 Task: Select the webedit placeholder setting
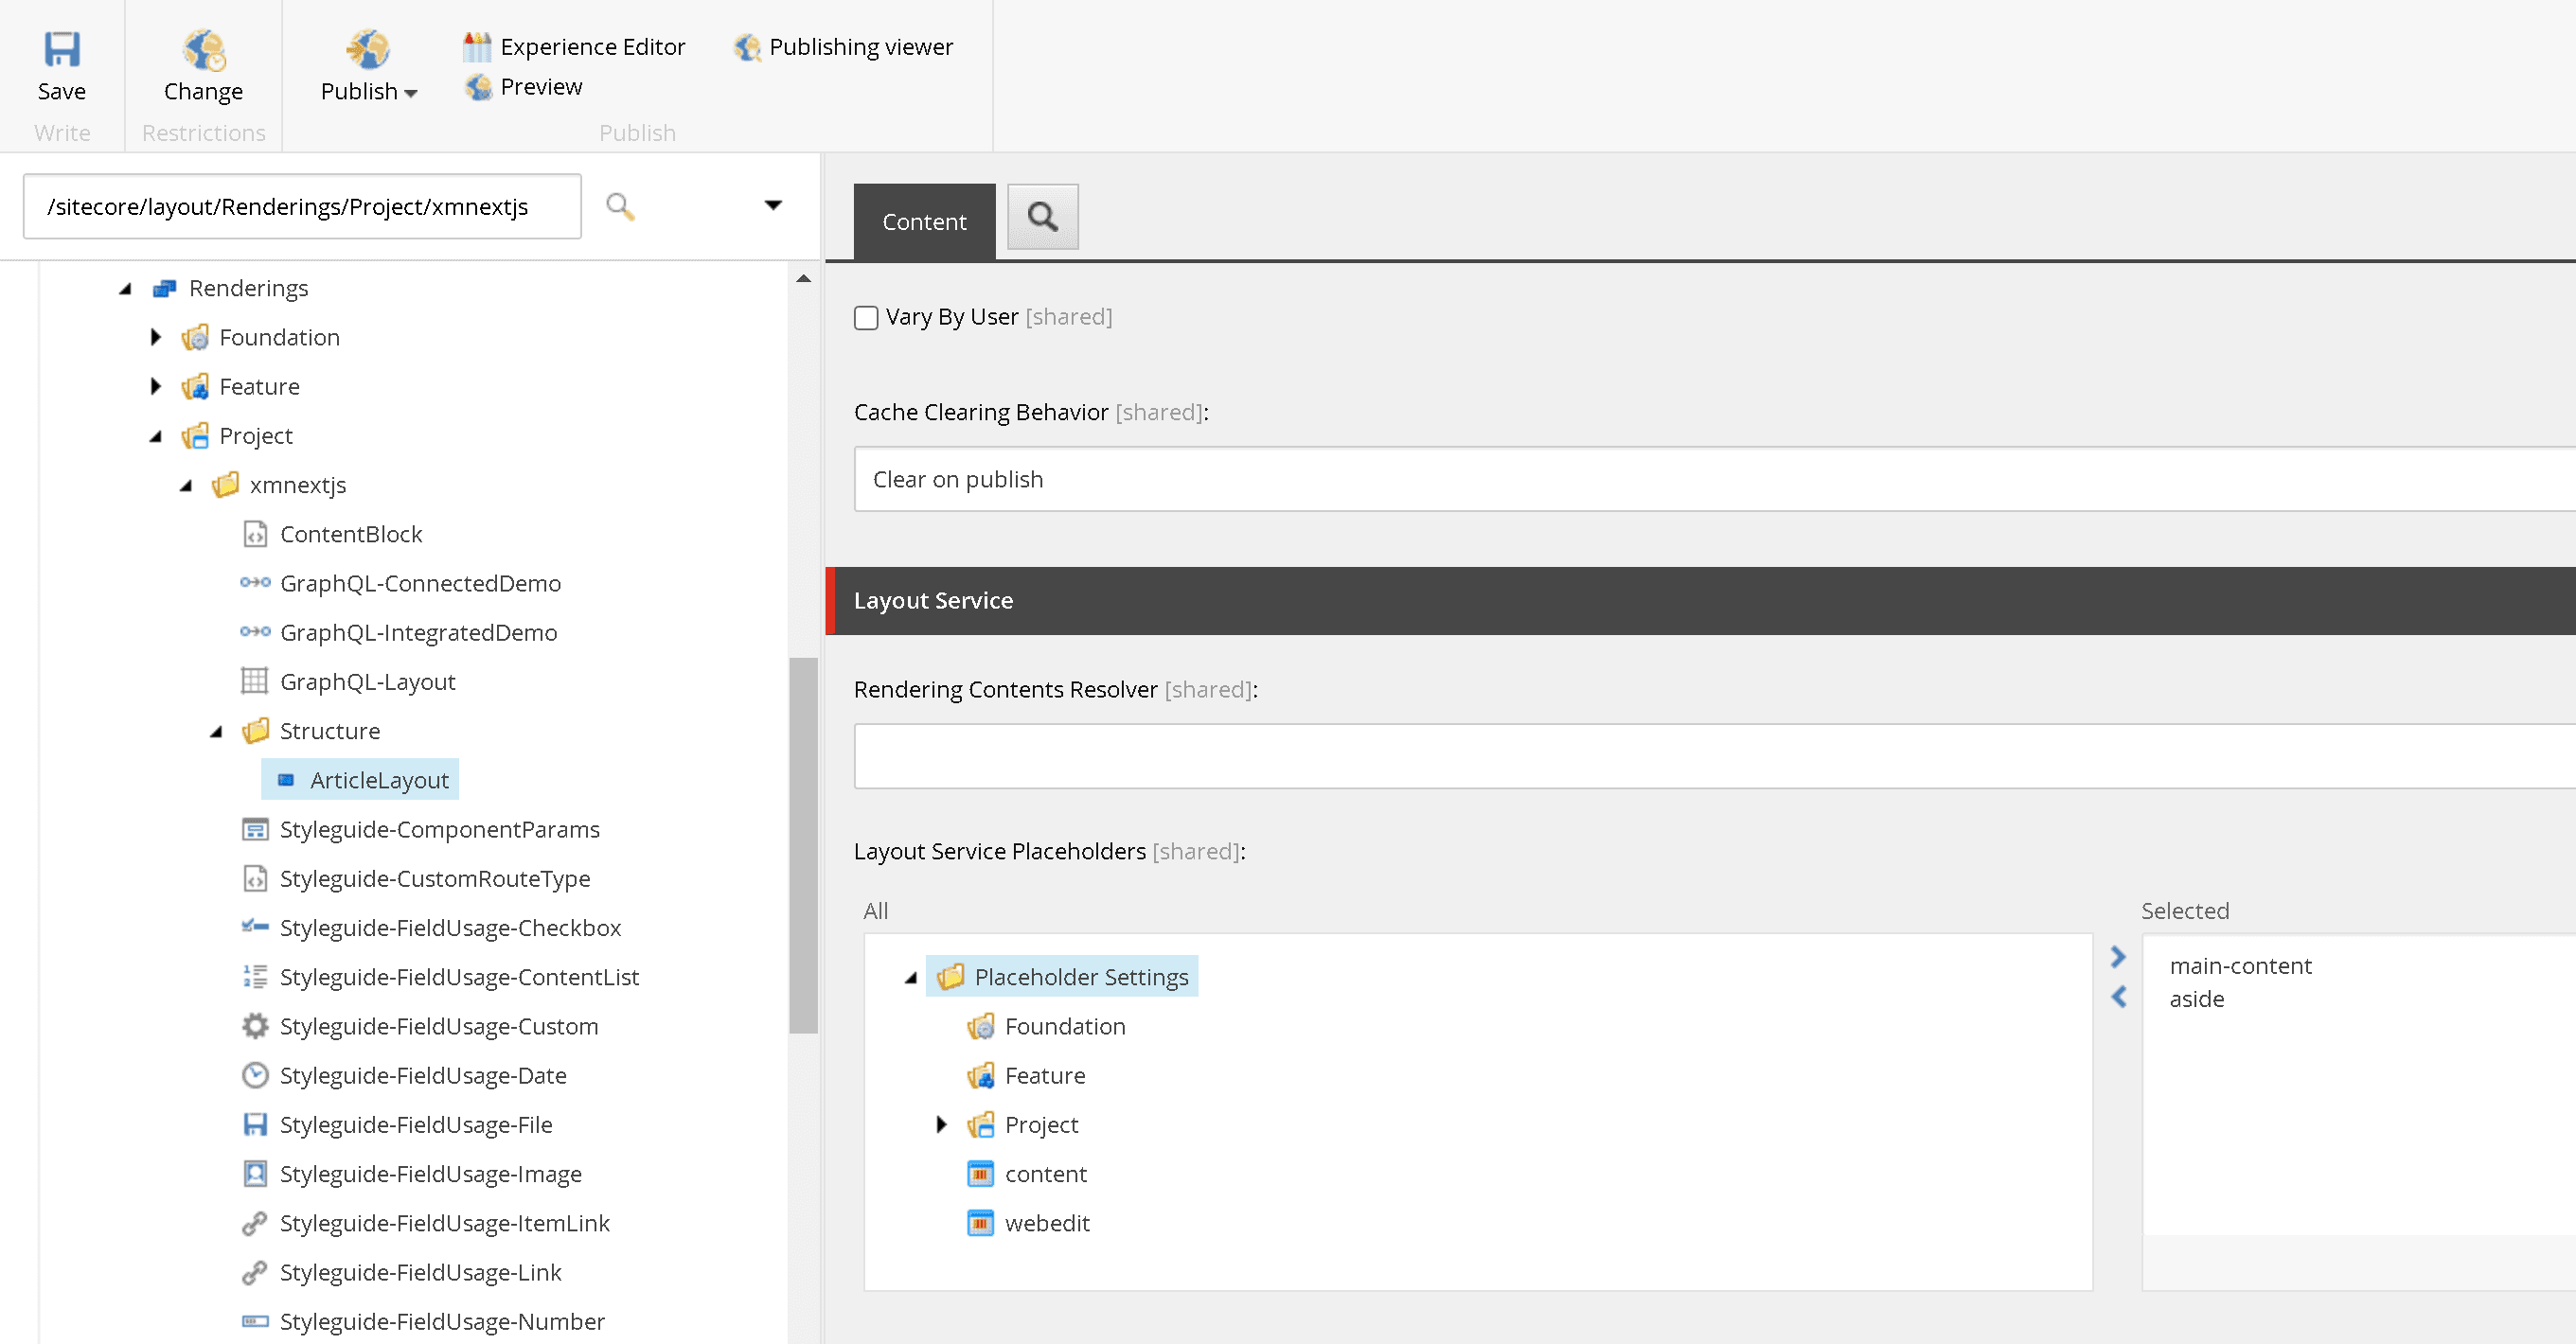(1047, 1222)
